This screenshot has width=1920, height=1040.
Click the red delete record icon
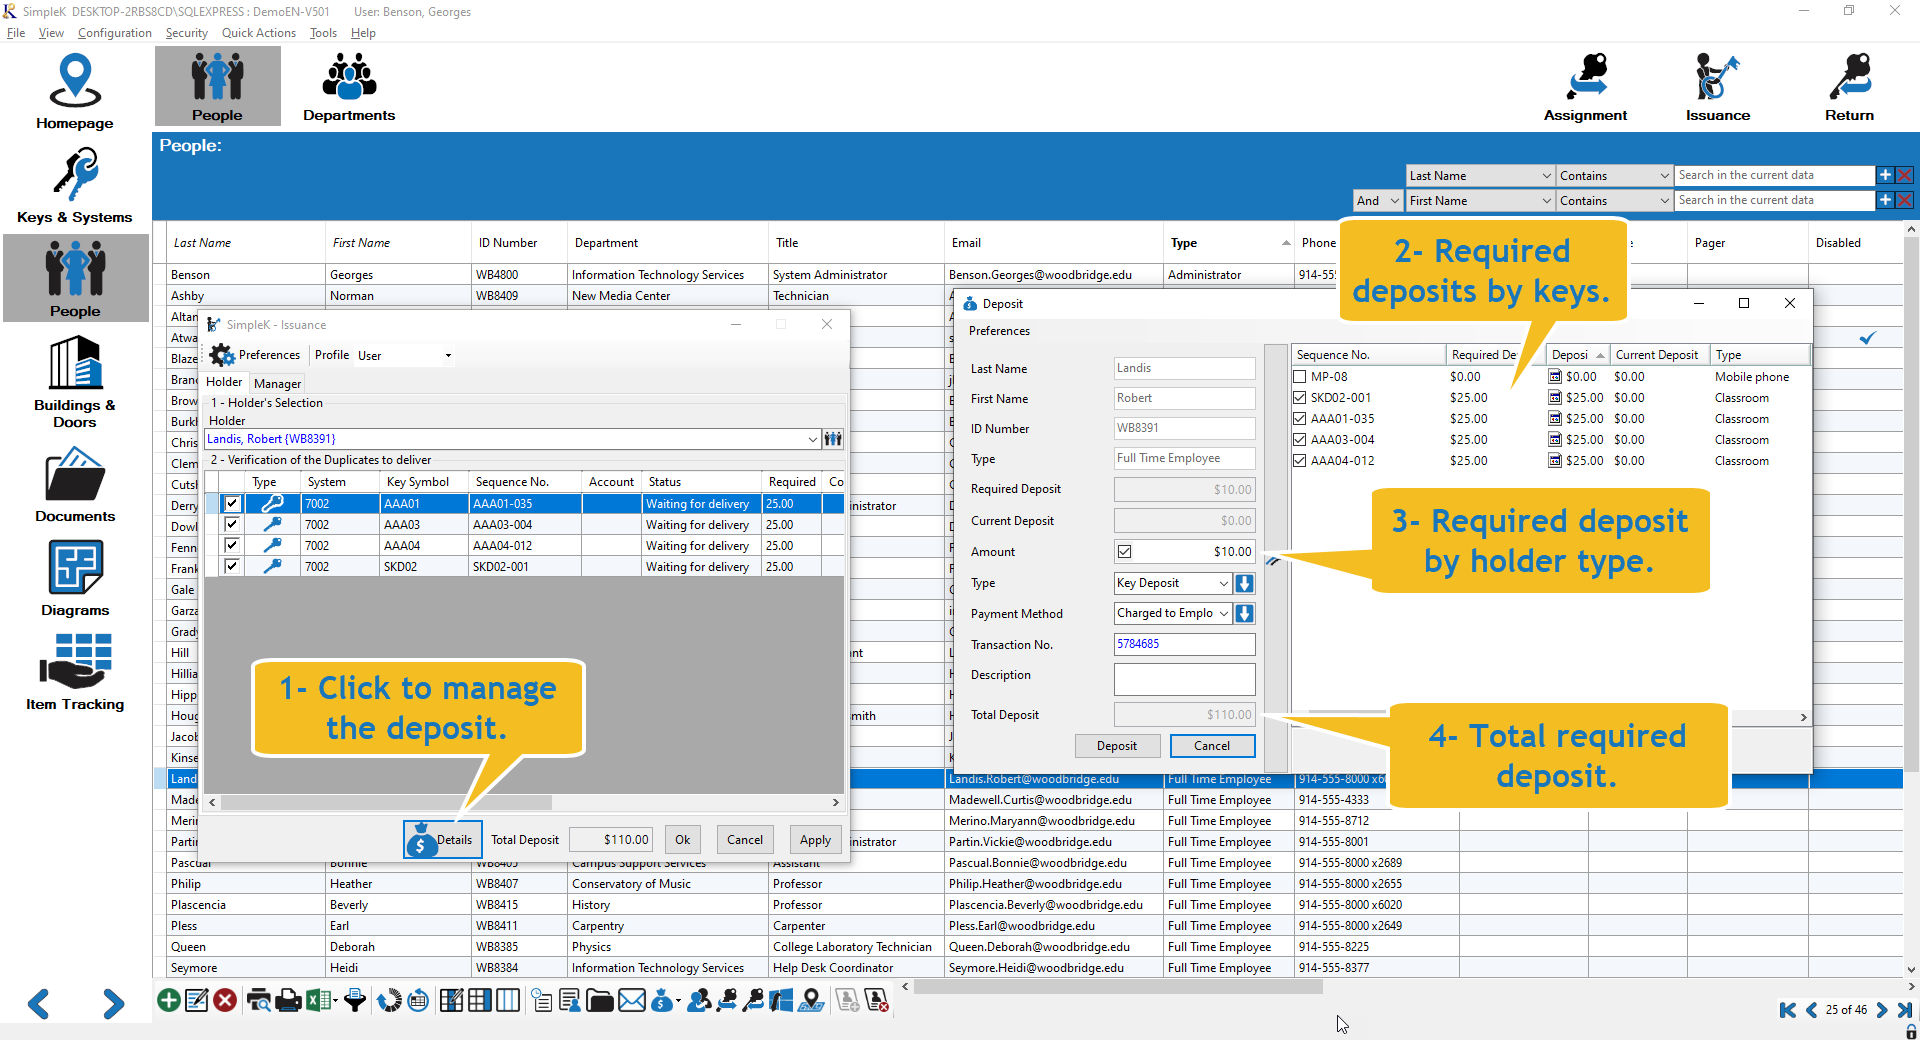click(x=225, y=1000)
